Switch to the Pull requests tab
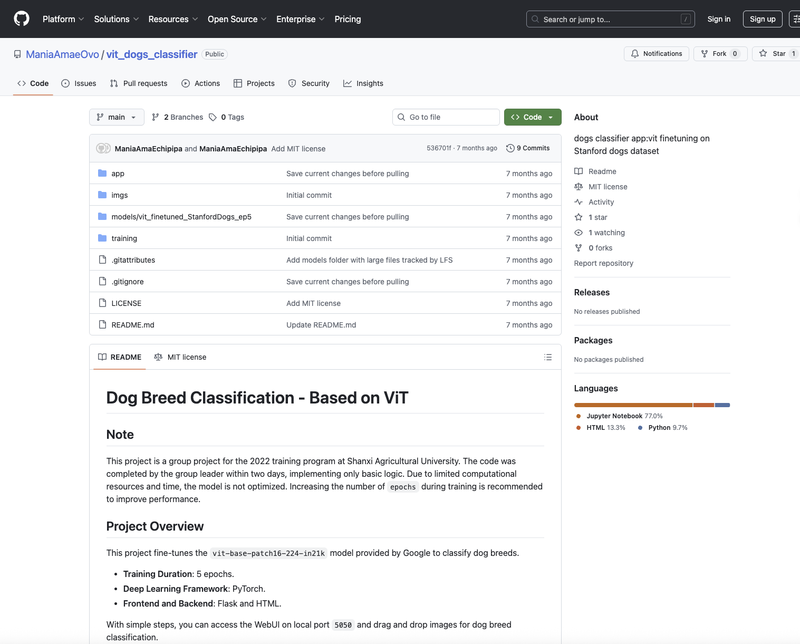 click(139, 83)
